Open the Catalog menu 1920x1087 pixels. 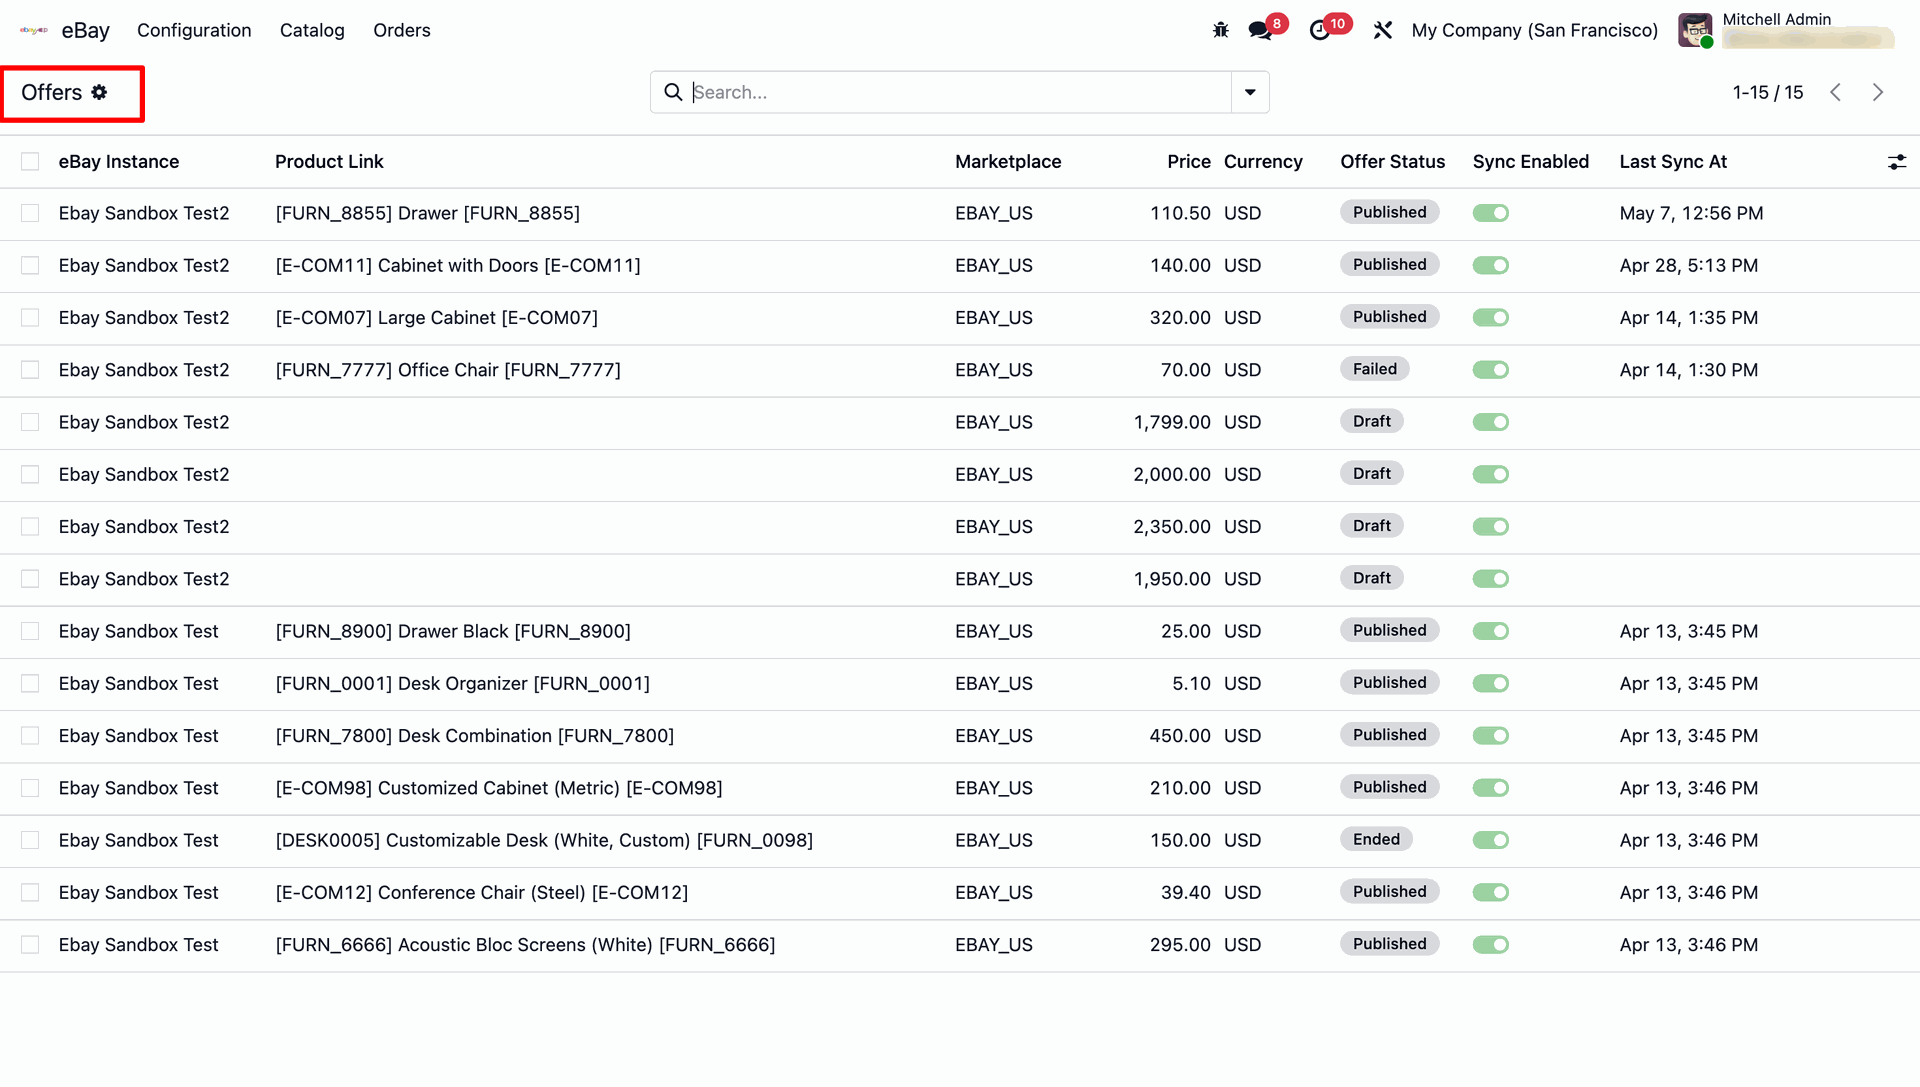tap(312, 30)
